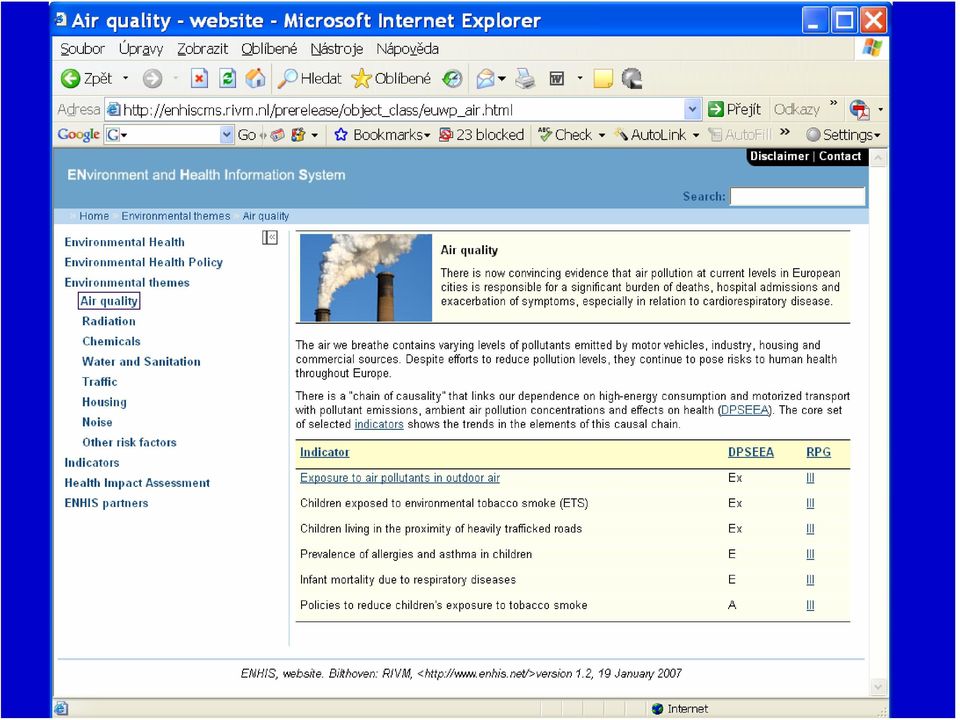The width and height of the screenshot is (960, 720).
Task: Click the smokestack Air quality image
Action: pos(366,277)
